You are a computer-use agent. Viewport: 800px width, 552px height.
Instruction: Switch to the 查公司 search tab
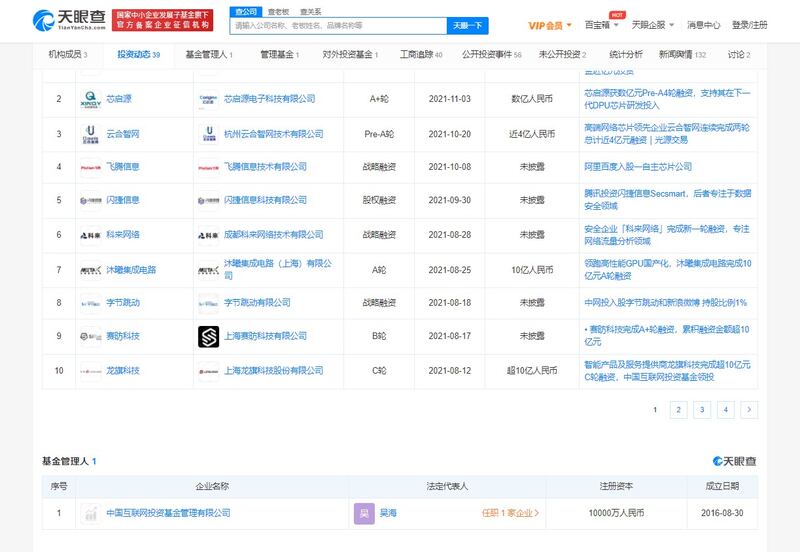click(246, 11)
